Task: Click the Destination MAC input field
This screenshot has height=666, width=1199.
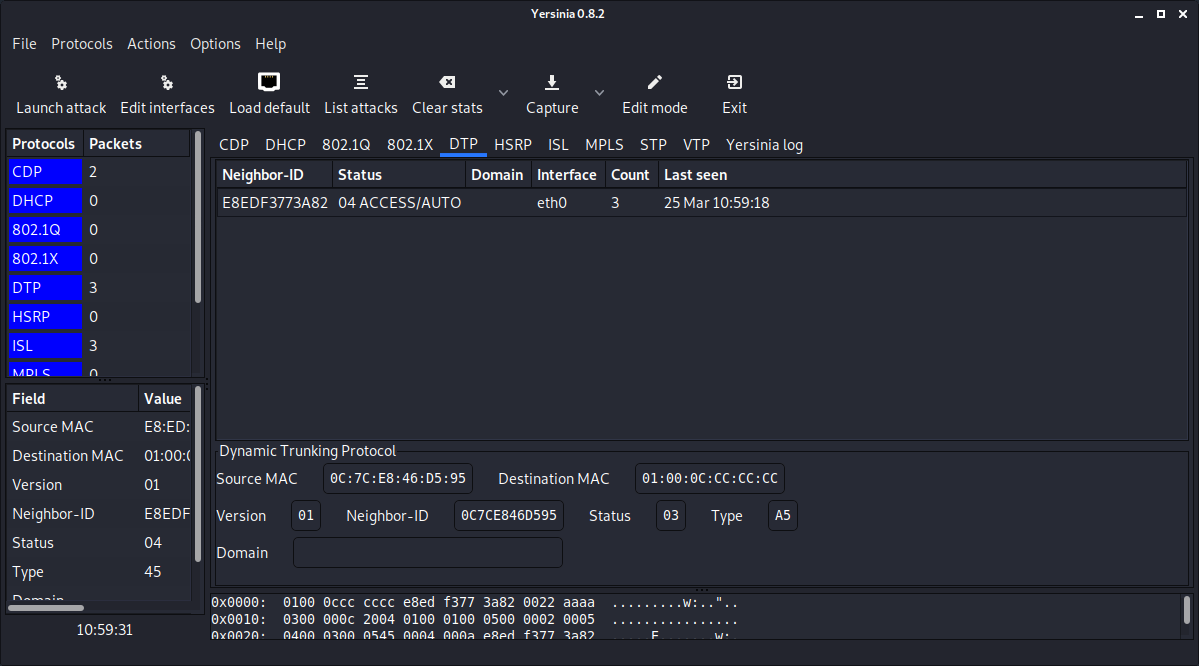Action: (710, 479)
